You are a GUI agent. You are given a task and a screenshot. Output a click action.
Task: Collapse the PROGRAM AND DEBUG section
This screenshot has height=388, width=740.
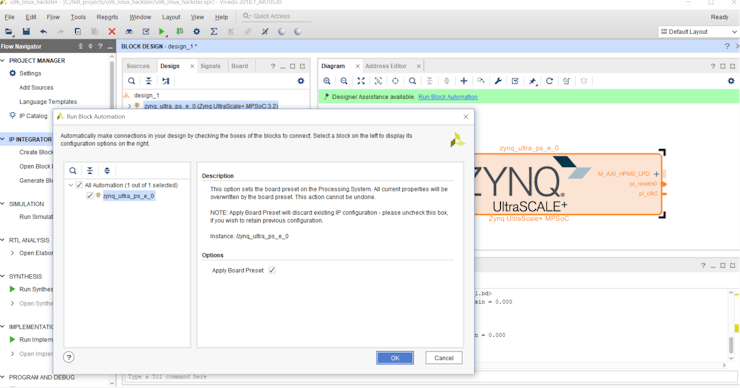pyautogui.click(x=3, y=377)
